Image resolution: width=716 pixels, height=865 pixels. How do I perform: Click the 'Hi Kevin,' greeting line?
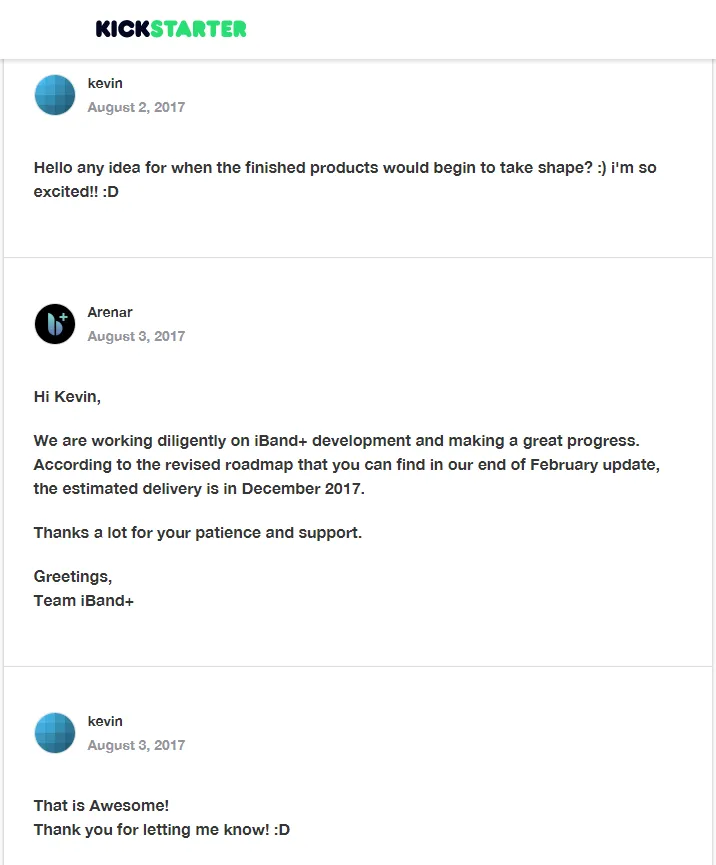(67, 397)
